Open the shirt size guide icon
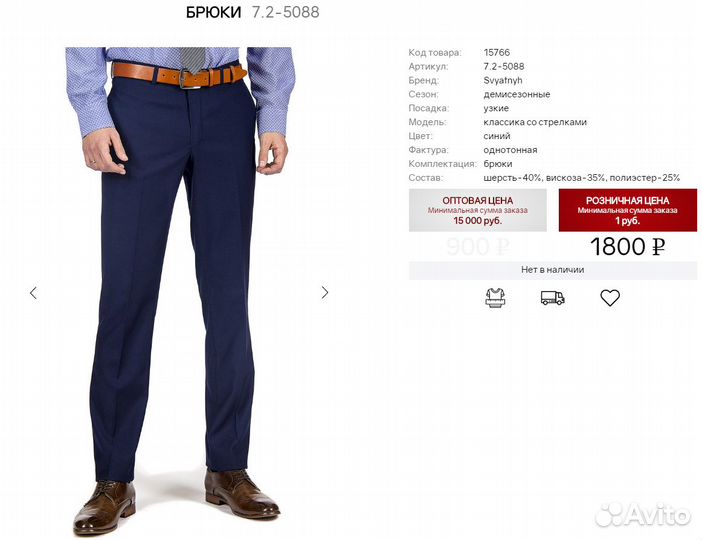This screenshot has height=540, width=702. click(x=495, y=298)
